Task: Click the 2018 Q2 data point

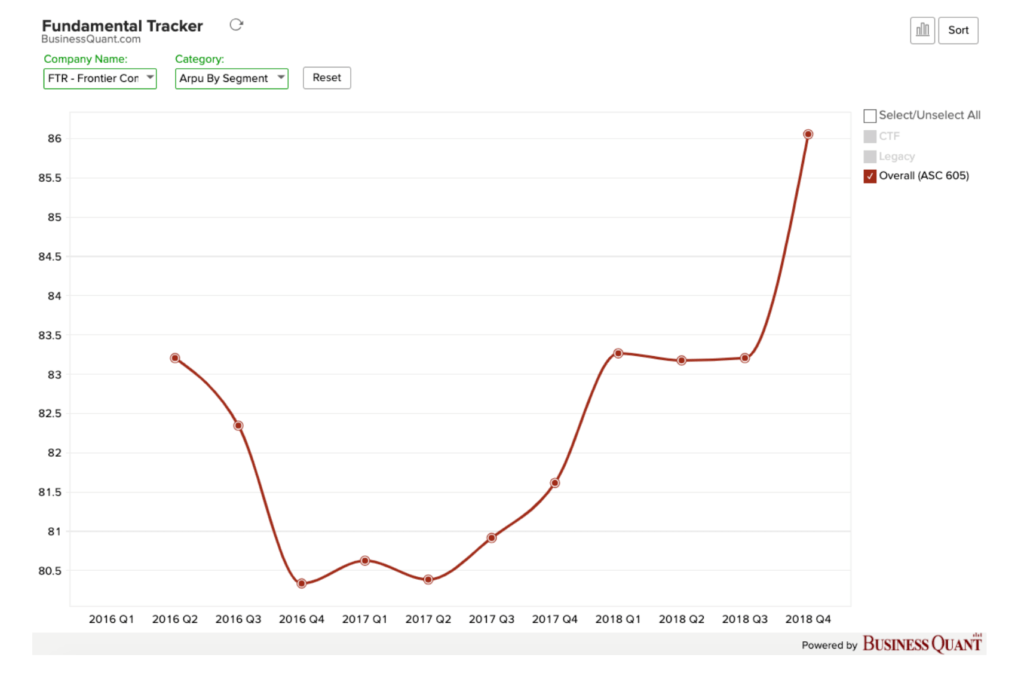Action: pyautogui.click(x=681, y=360)
